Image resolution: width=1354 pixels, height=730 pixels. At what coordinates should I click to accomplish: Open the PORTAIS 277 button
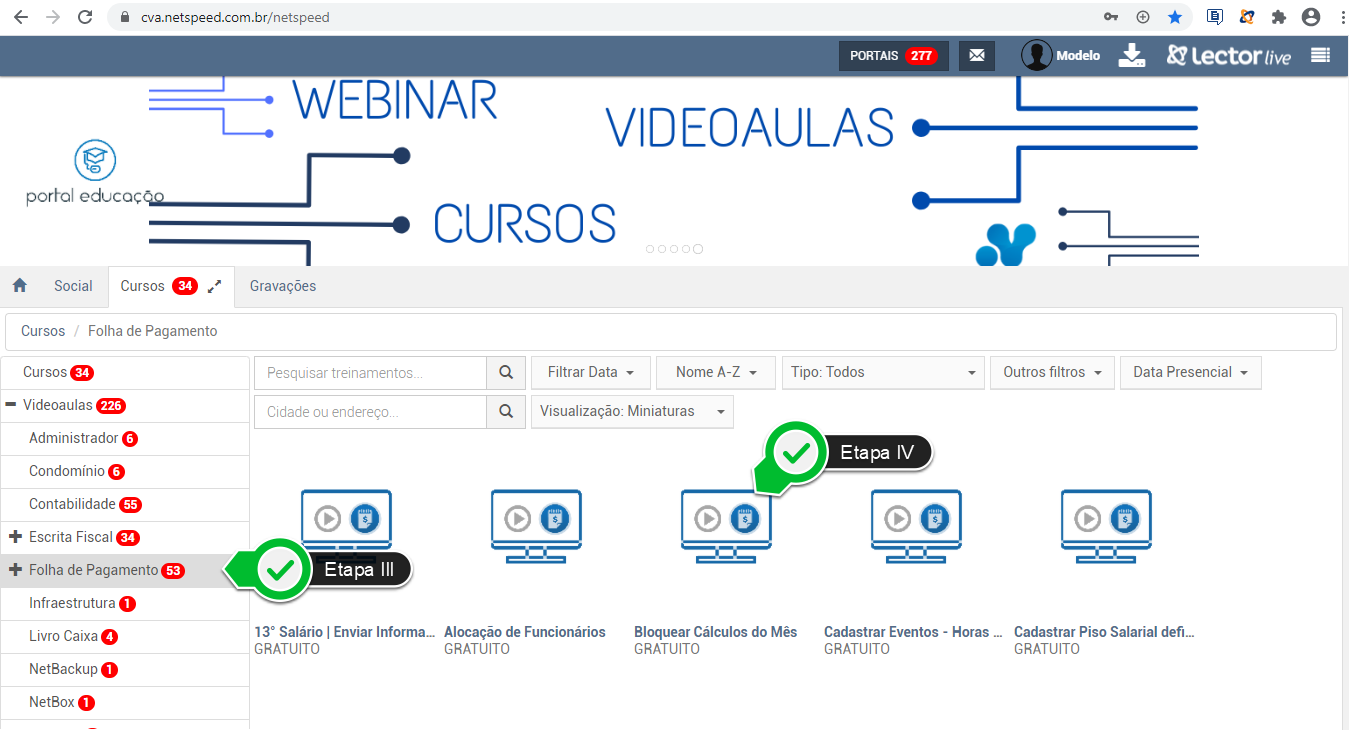click(x=894, y=56)
